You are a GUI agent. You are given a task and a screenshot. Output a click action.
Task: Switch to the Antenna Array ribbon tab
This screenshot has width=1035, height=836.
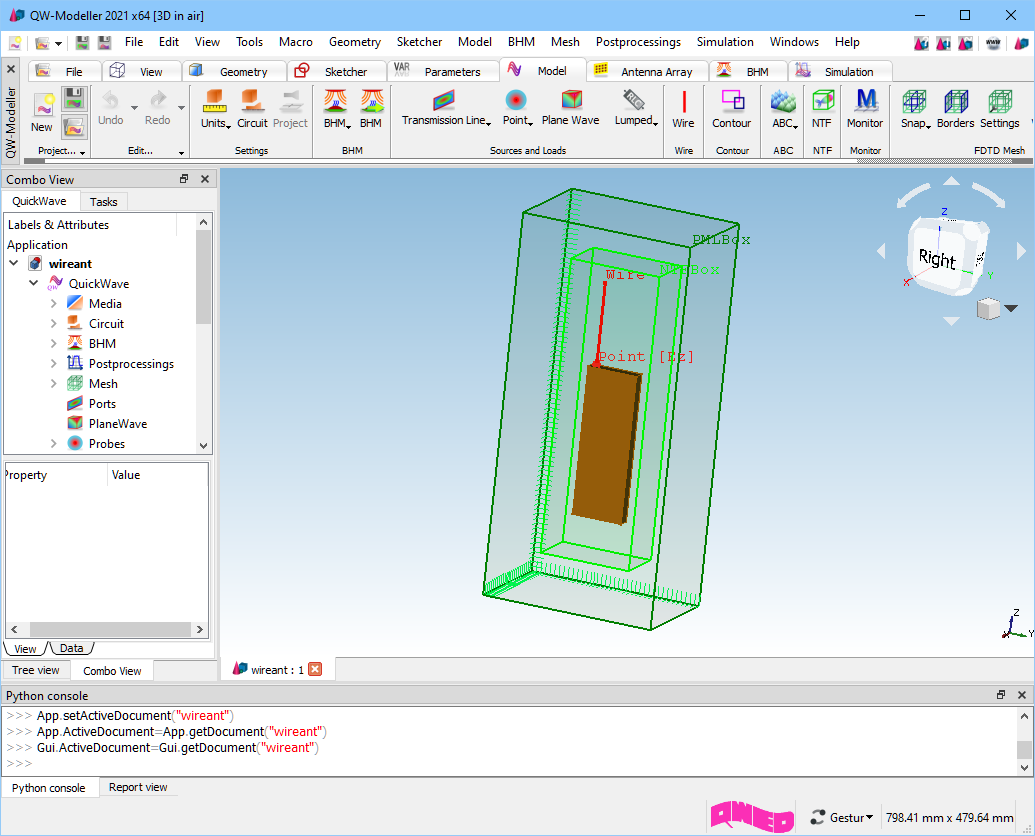(x=647, y=71)
